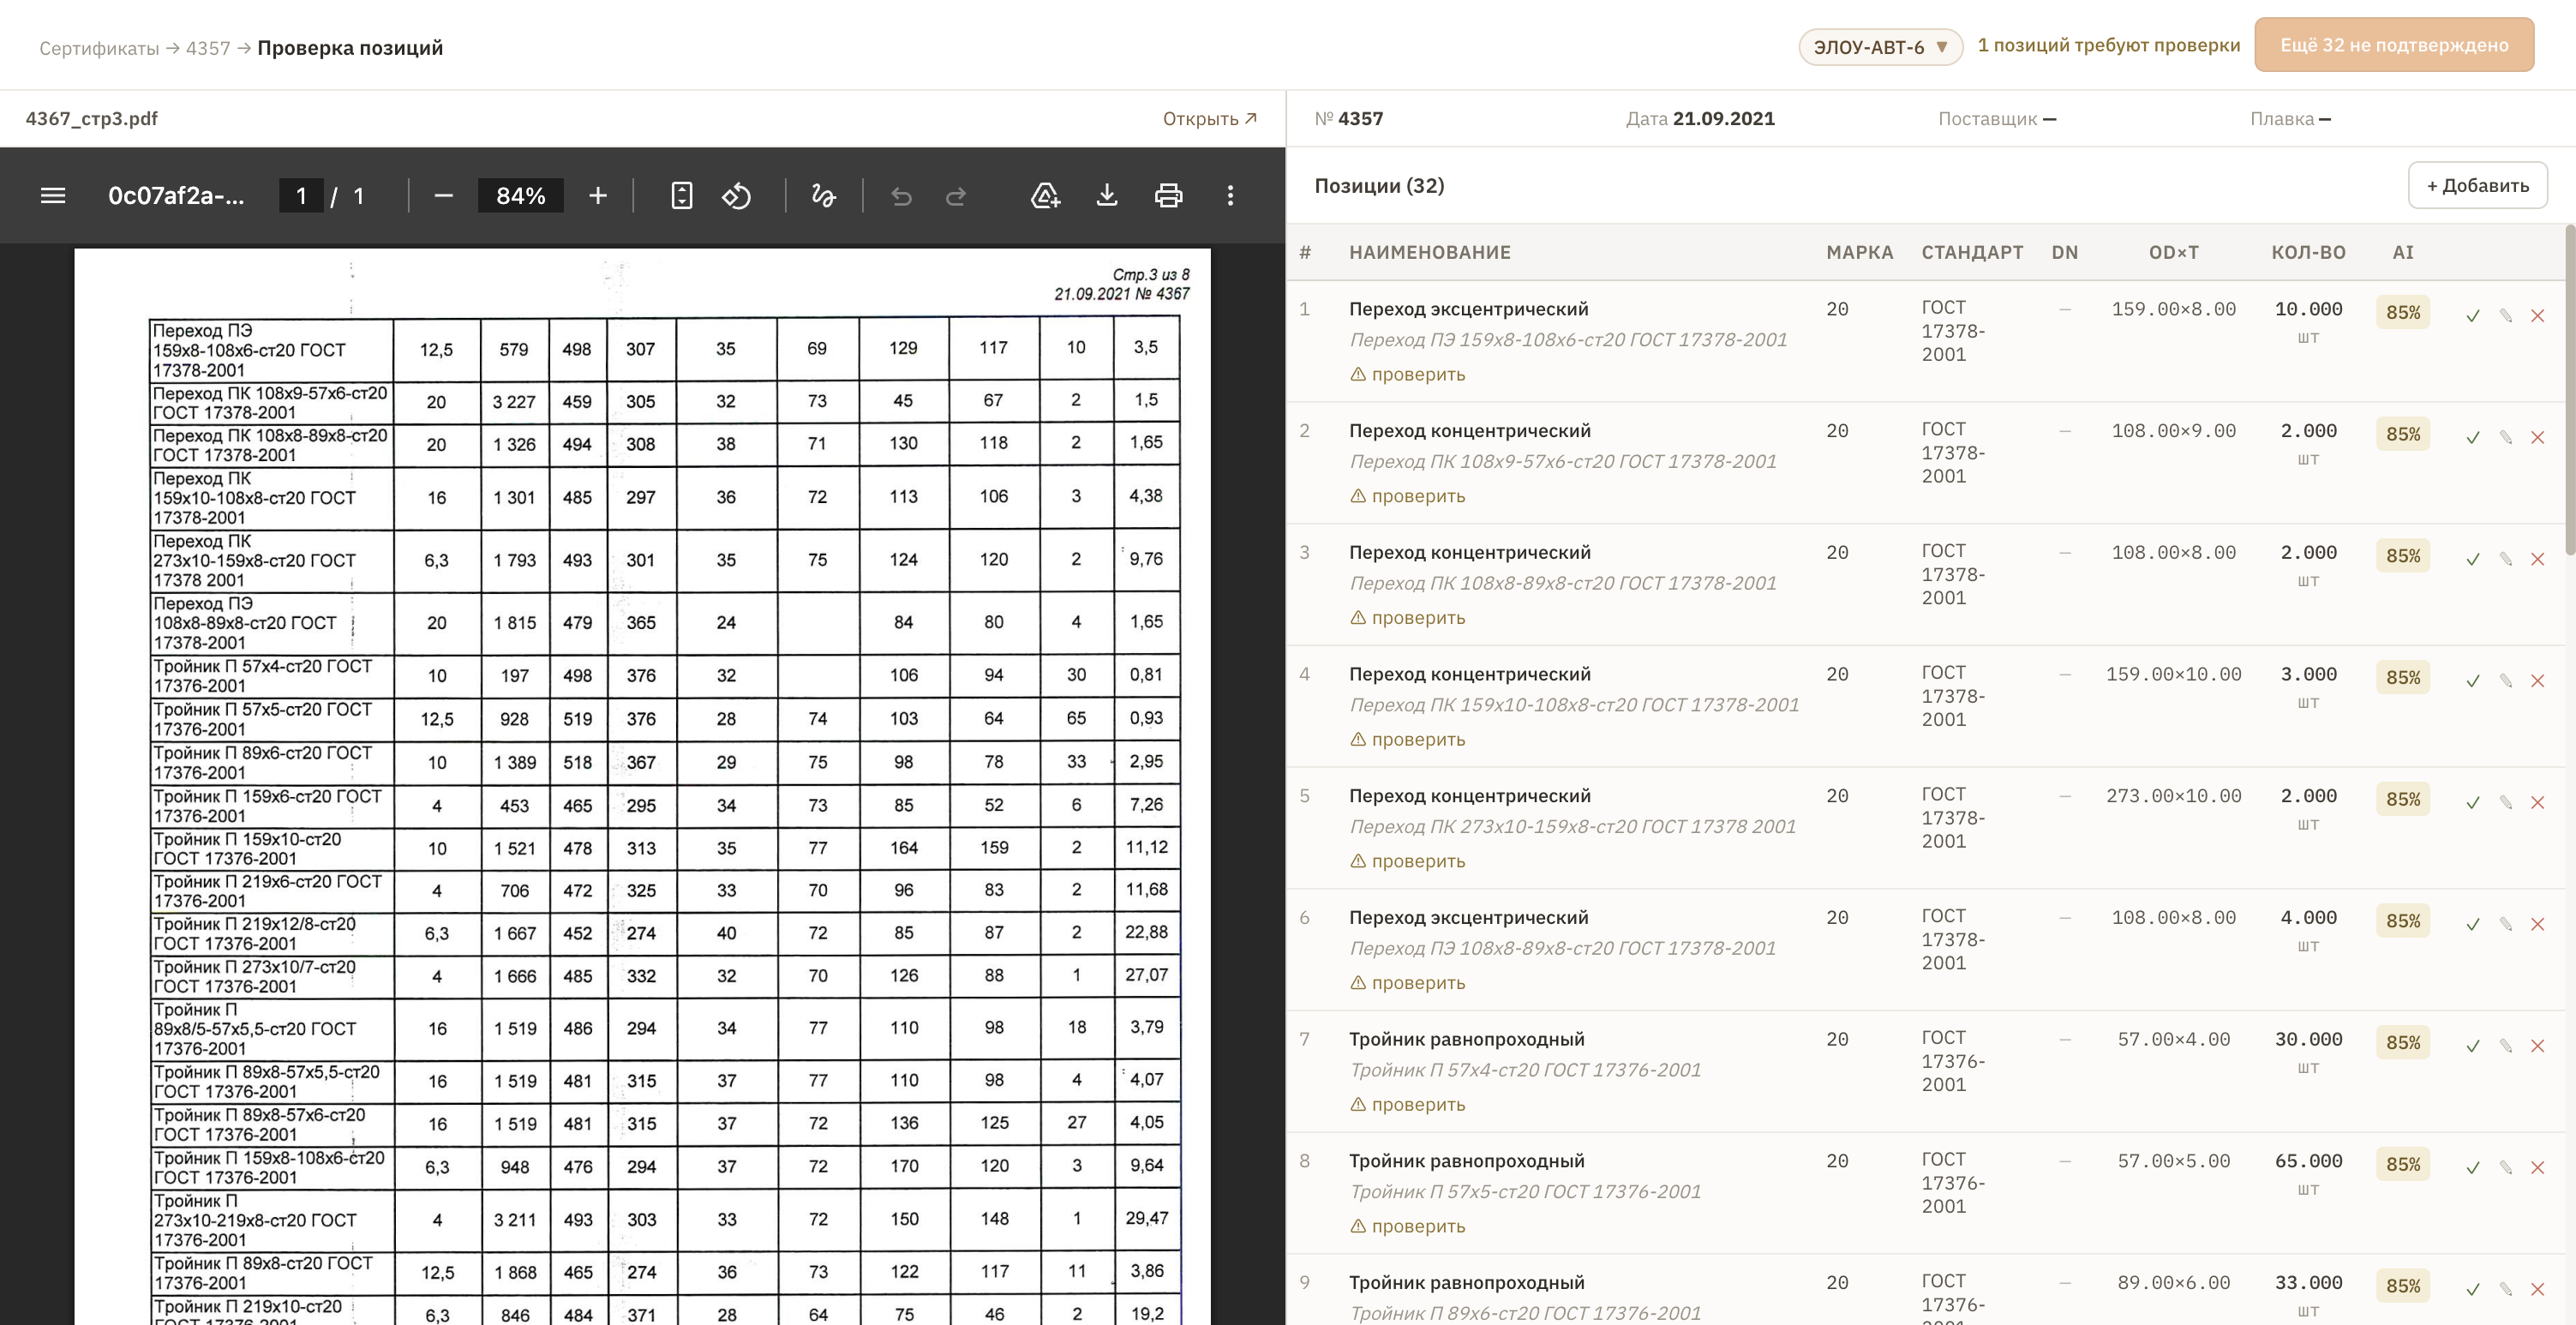Click the OD×T column header

pyautogui.click(x=2174, y=252)
